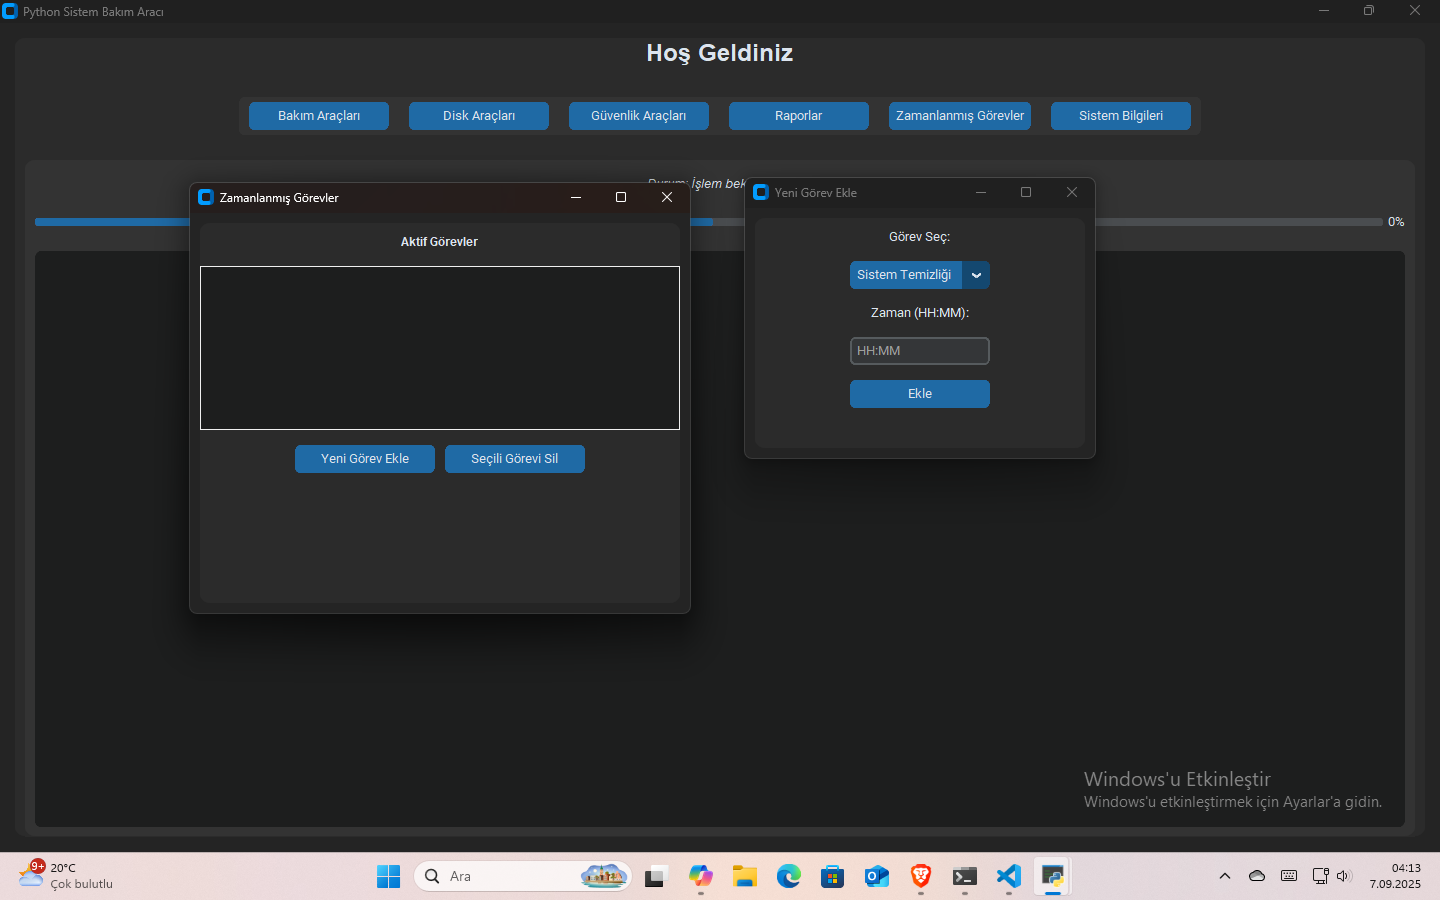Open Sistem Bilgileri section

click(1121, 116)
